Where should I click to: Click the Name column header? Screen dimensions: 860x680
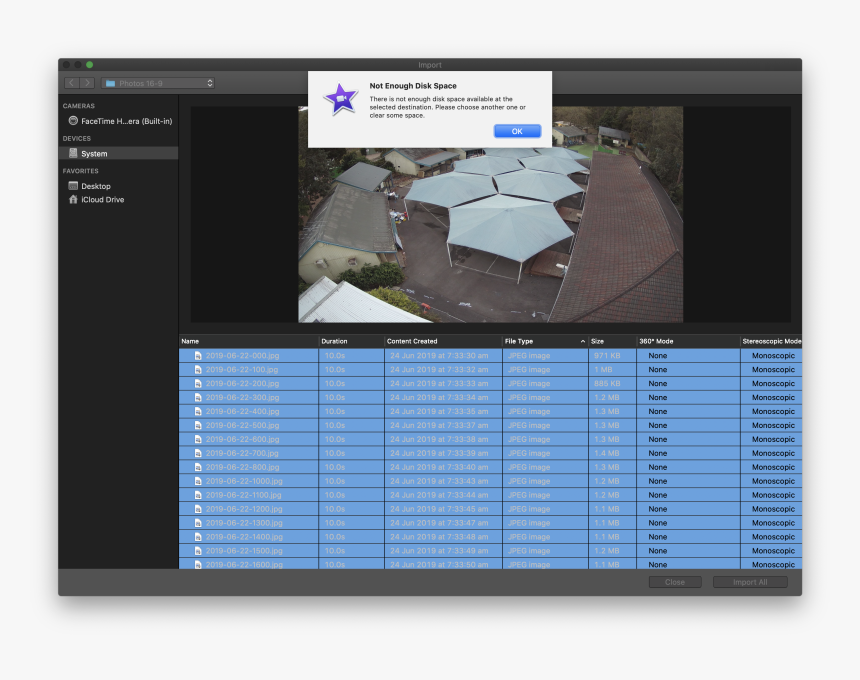248,341
